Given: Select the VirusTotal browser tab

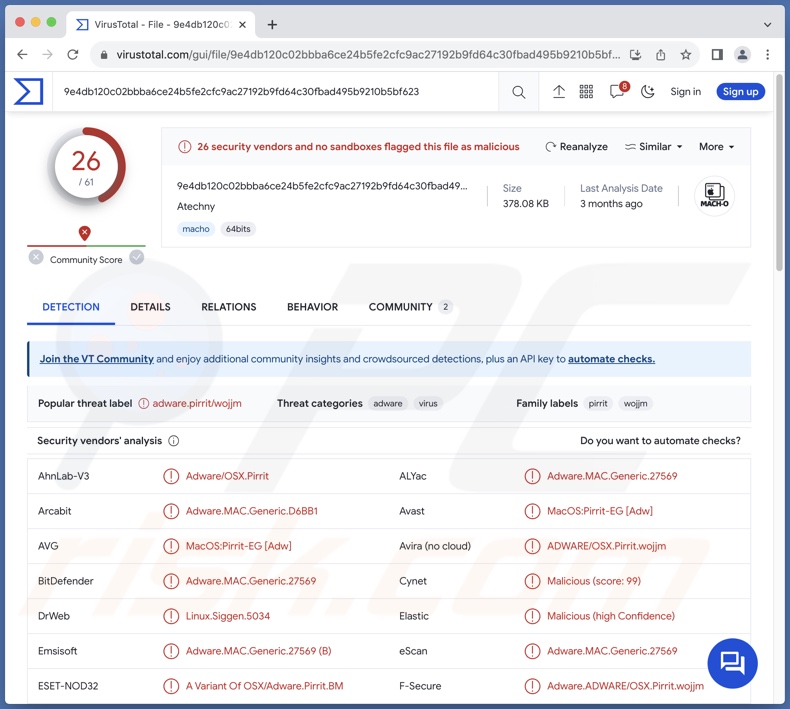Looking at the screenshot, I should click(x=160, y=25).
